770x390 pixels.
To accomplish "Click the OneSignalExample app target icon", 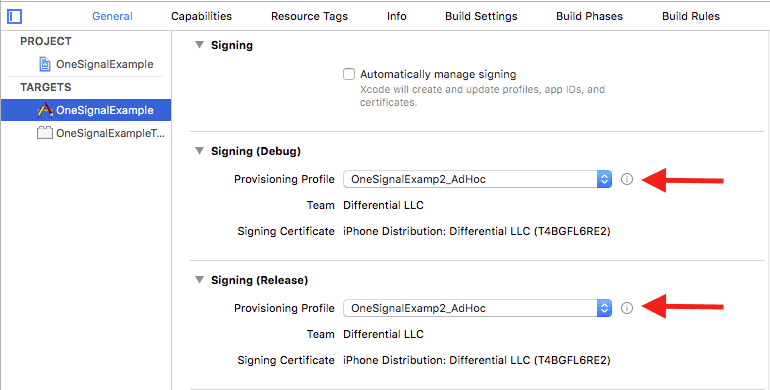I will [x=45, y=110].
